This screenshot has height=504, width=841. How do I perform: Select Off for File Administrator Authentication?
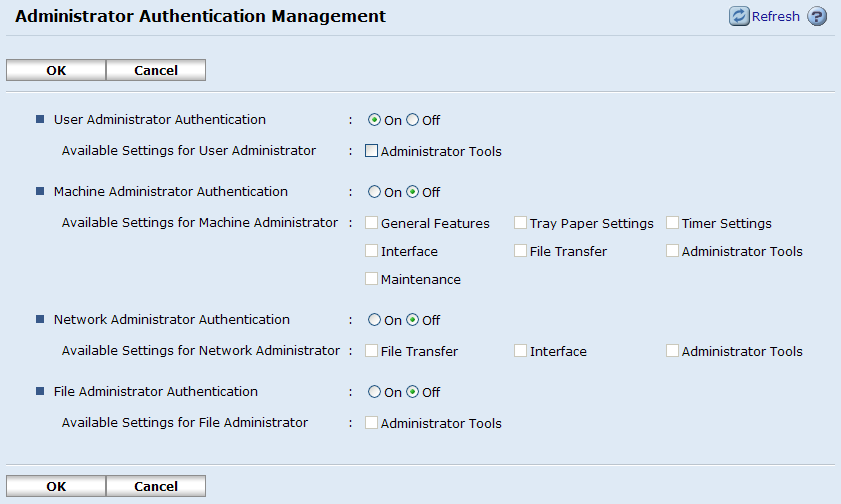412,392
